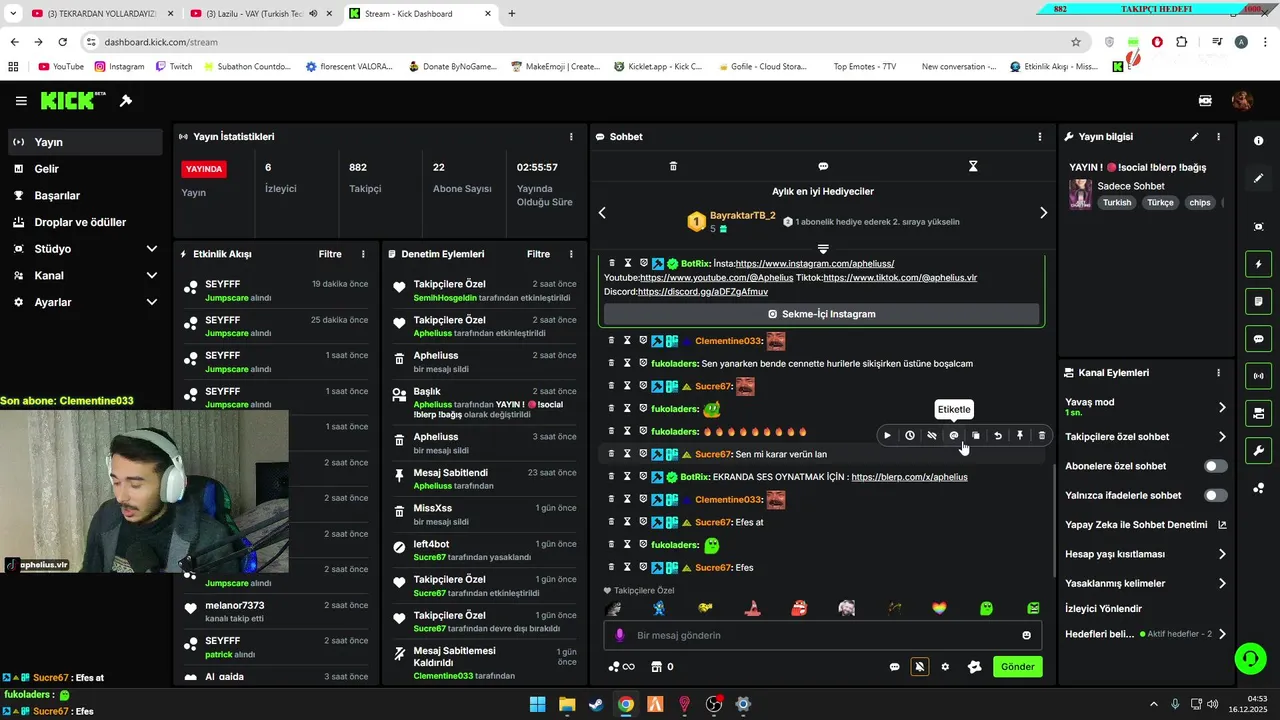Go to next gifter with right arrow
Image resolution: width=1280 pixels, height=720 pixels.
coord(1043,212)
